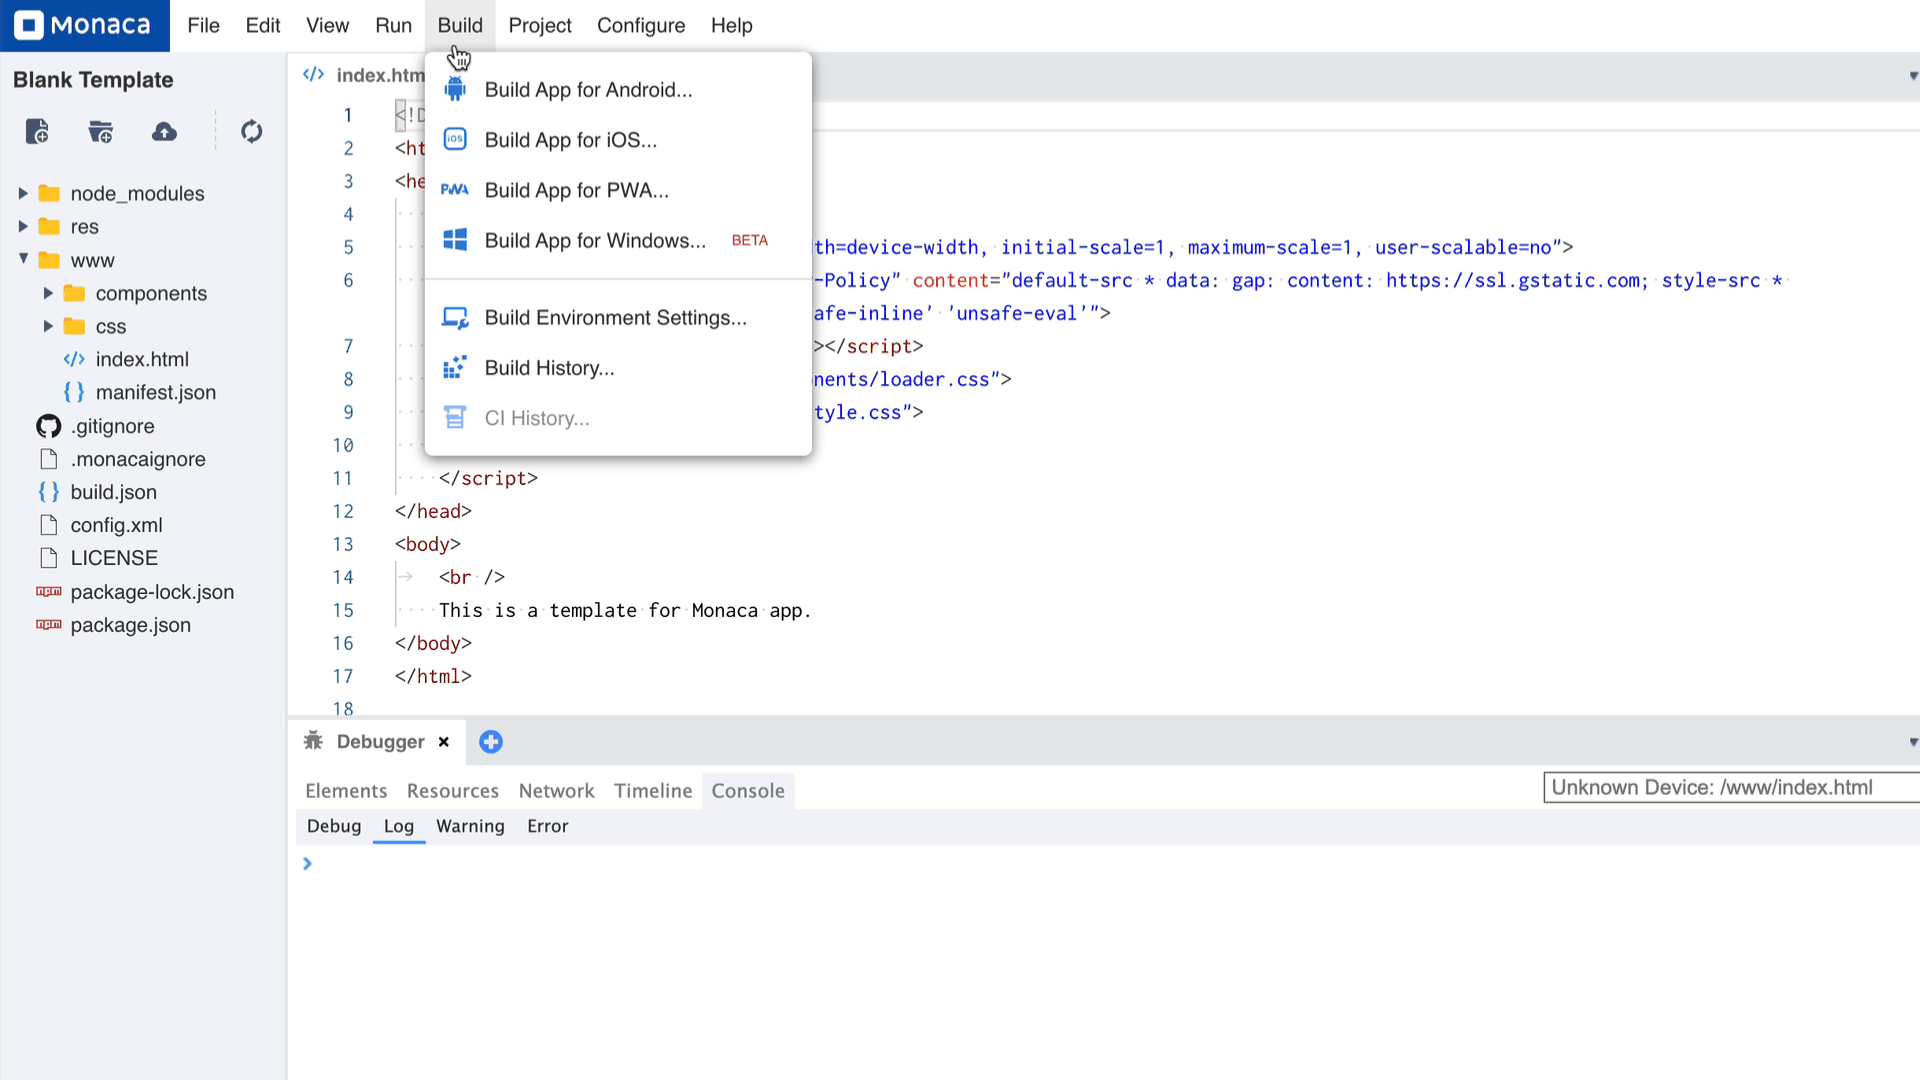Image resolution: width=1920 pixels, height=1080 pixels.
Task: Click the code icon beside index.html in tree
Action: (x=74, y=359)
